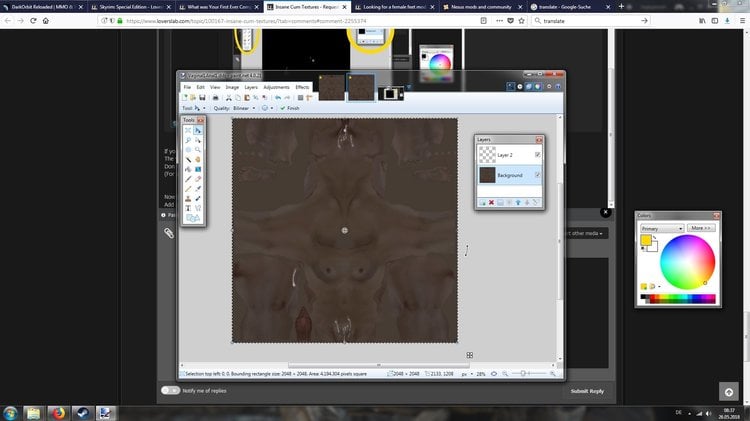Open Firefox page actions three-dot menu

pyautogui.click(x=499, y=21)
